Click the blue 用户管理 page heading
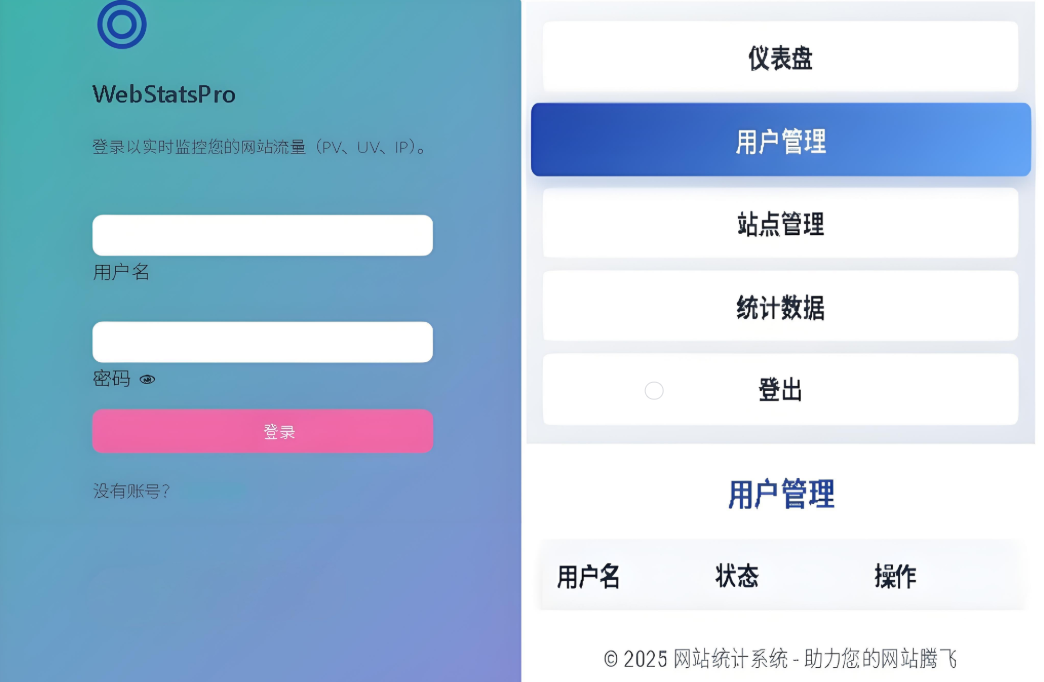The height and width of the screenshot is (682, 1044). 781,494
